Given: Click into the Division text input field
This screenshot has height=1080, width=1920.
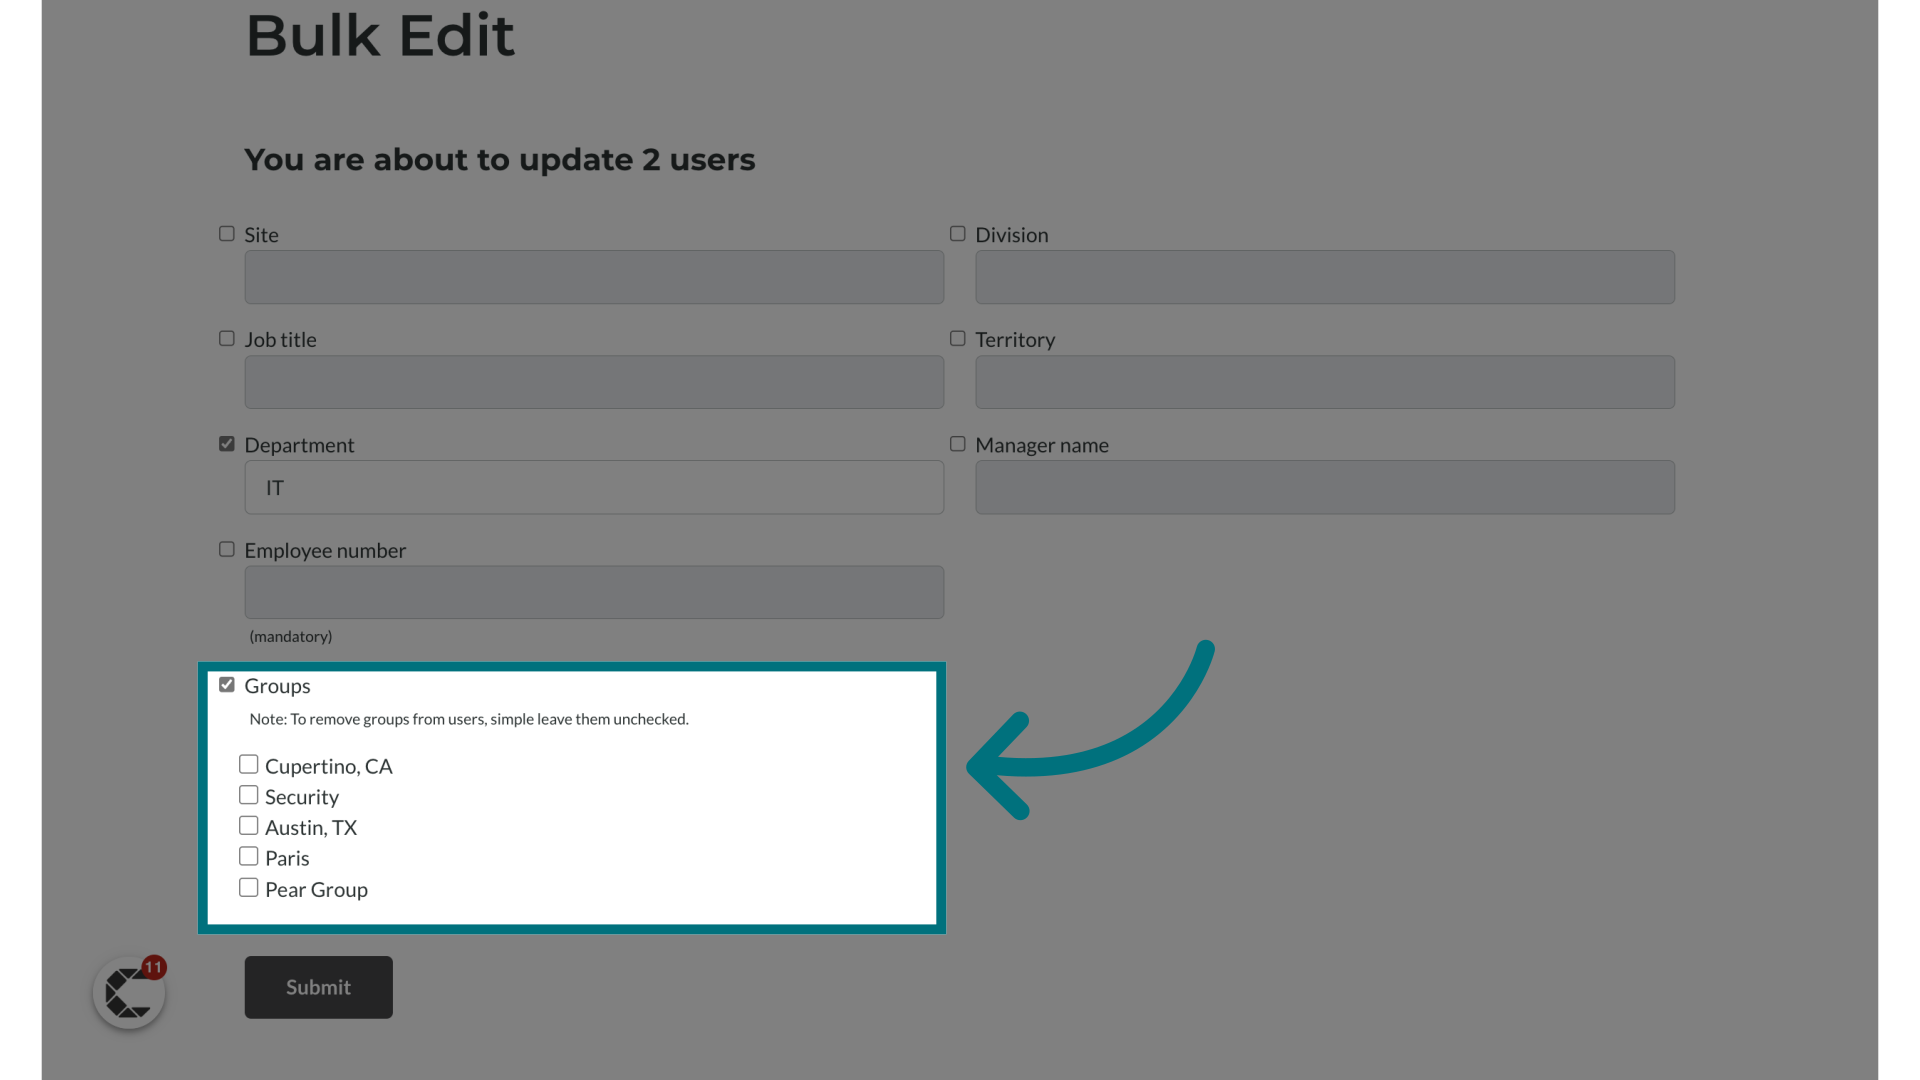Looking at the screenshot, I should click(x=1324, y=277).
